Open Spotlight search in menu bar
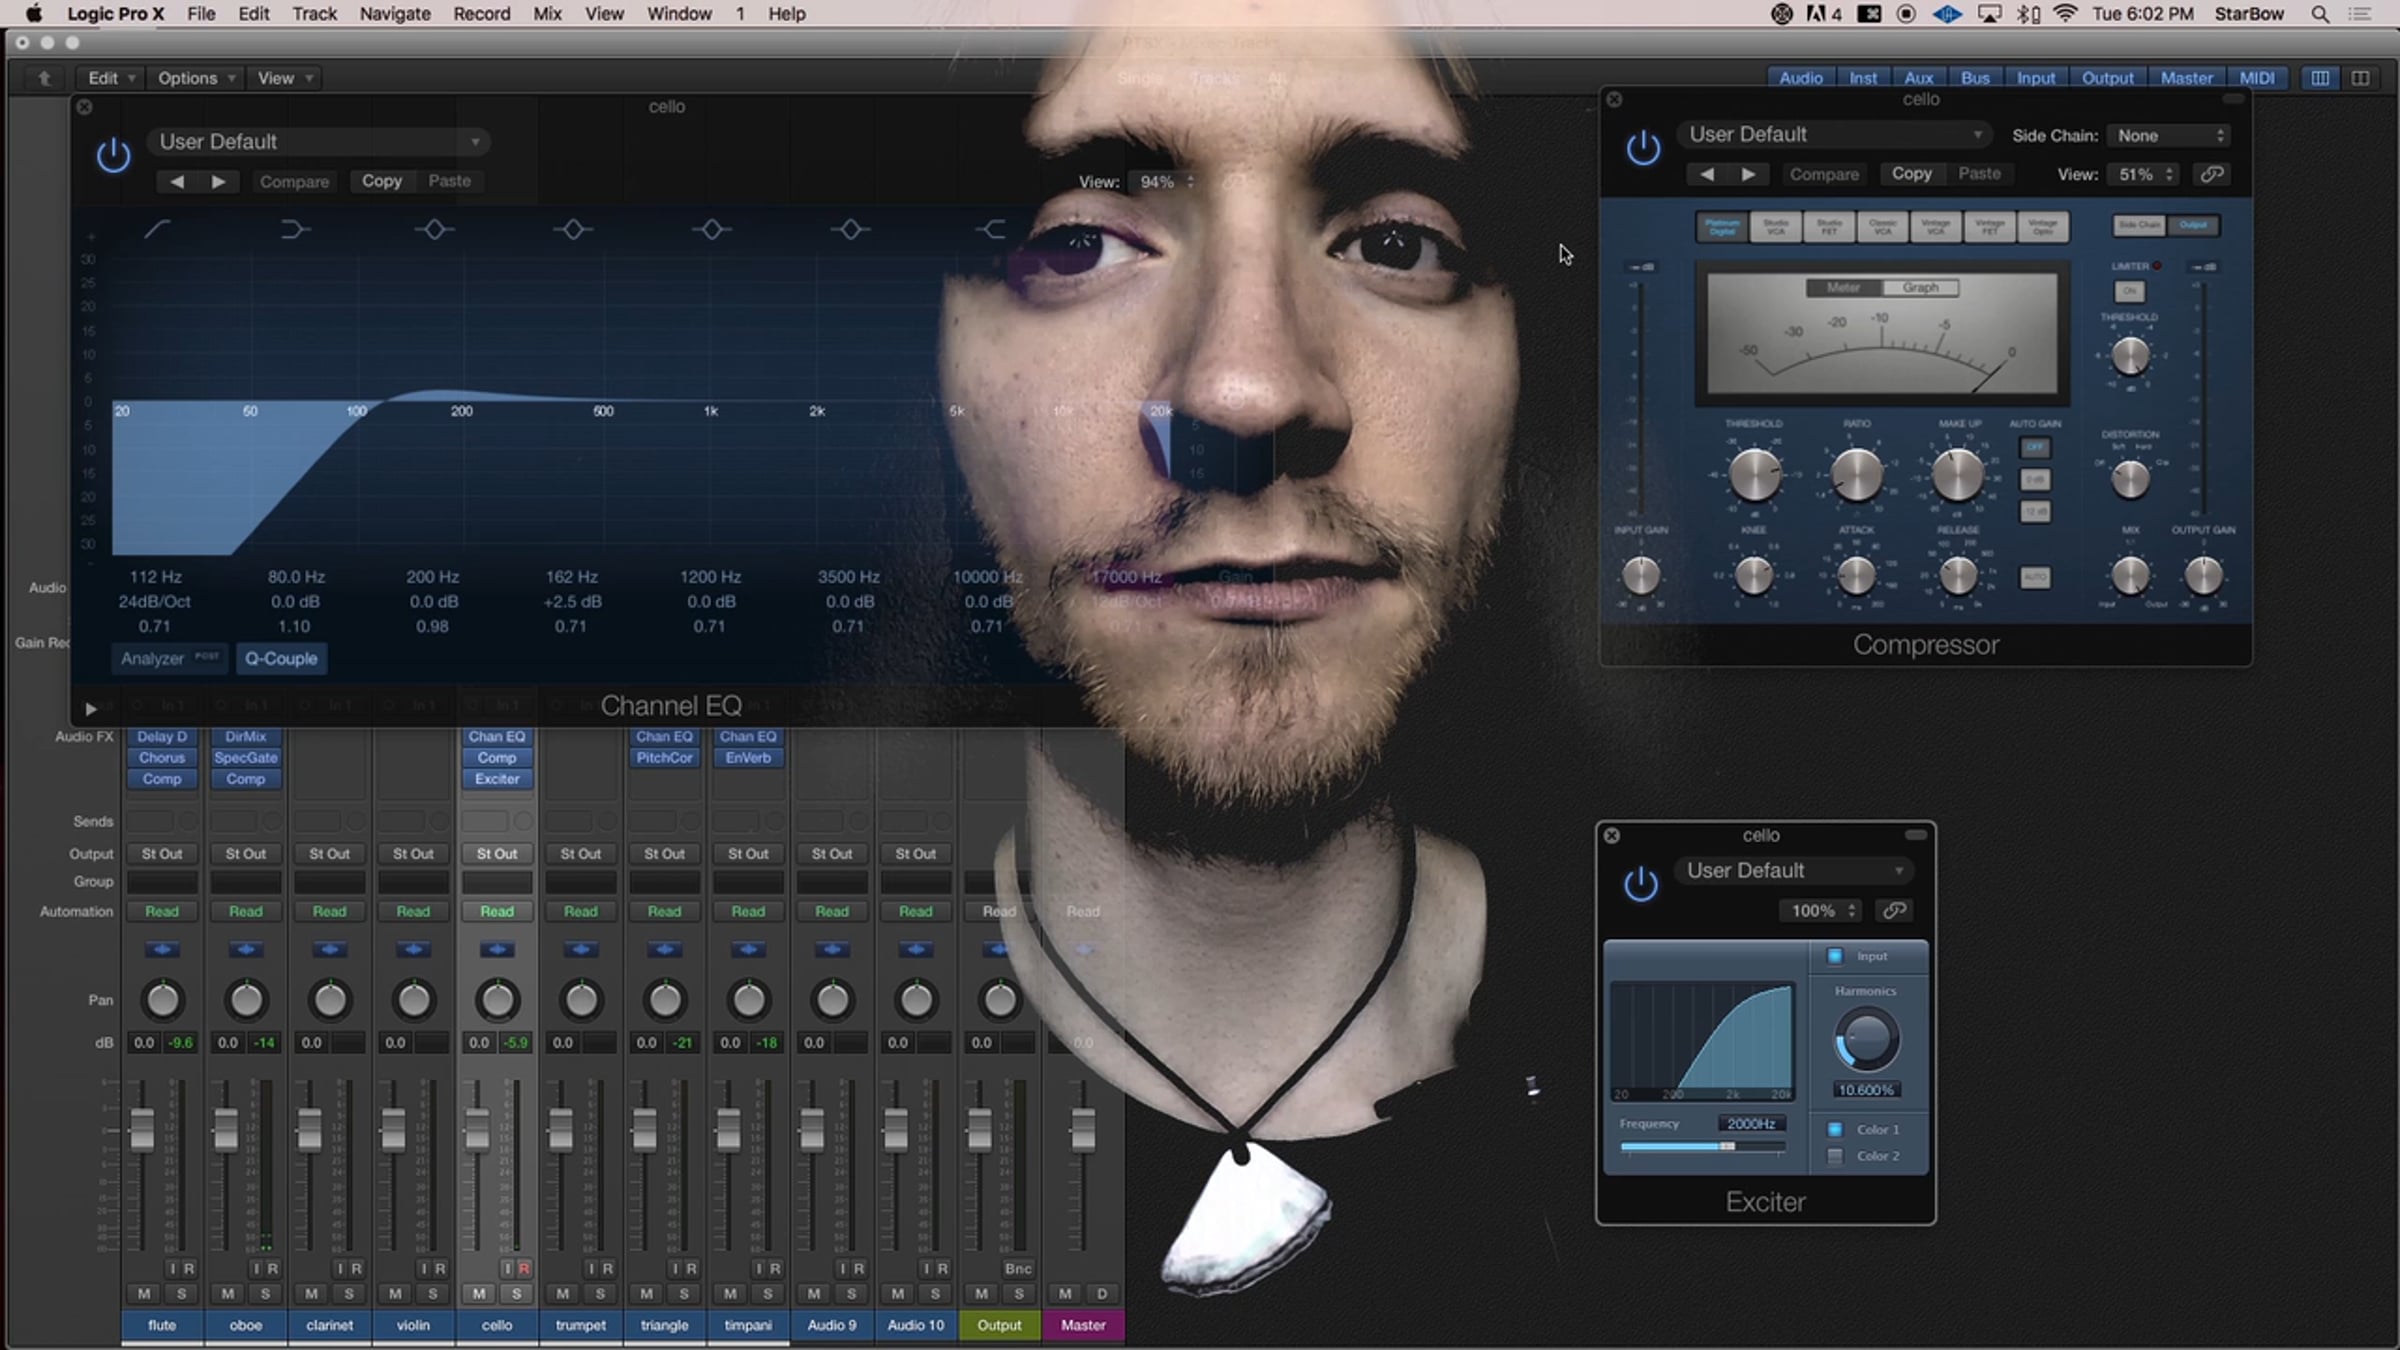The height and width of the screenshot is (1350, 2400). (2320, 14)
